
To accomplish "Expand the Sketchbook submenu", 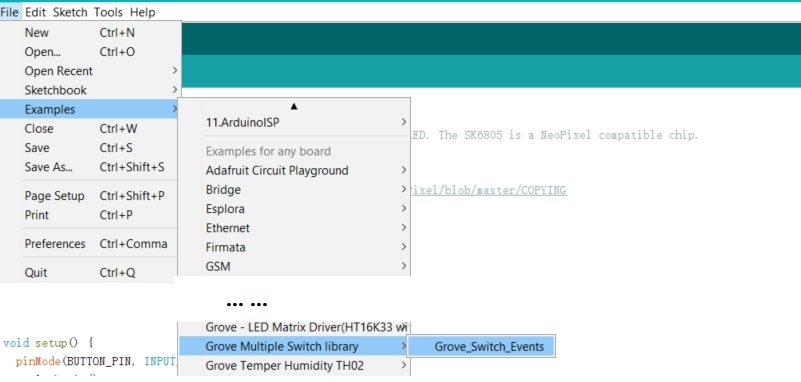I will coord(90,90).
